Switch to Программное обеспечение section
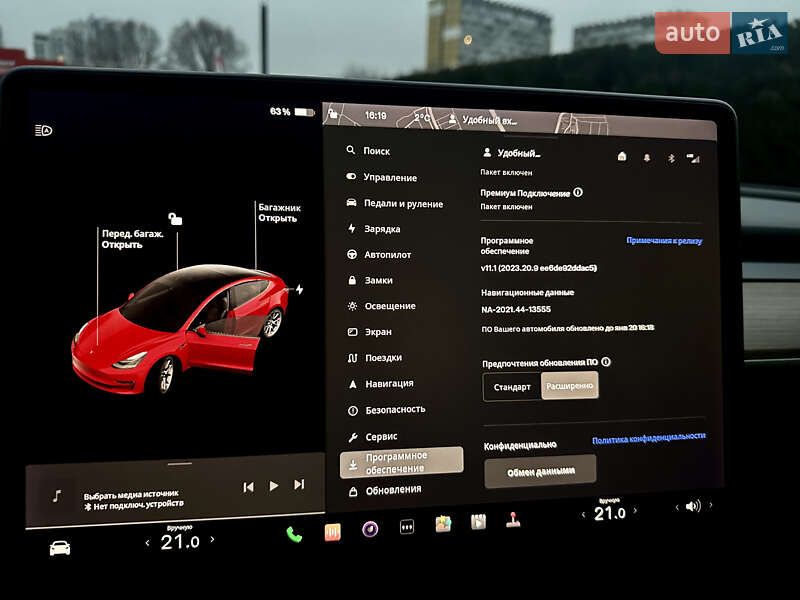Screen dimensions: 800x600 404,463
